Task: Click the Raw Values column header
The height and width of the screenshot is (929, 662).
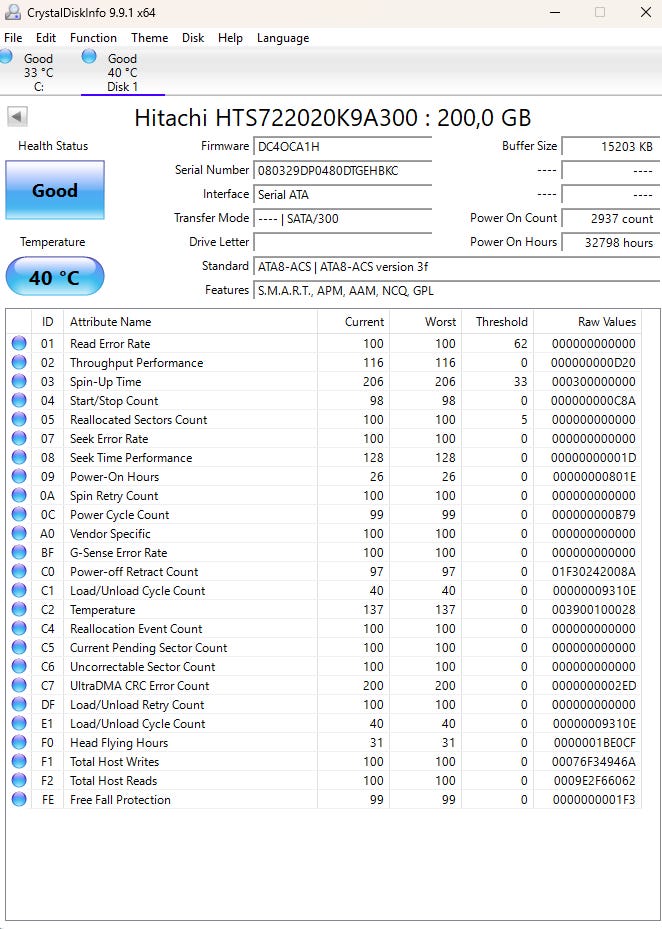Action: click(x=587, y=322)
